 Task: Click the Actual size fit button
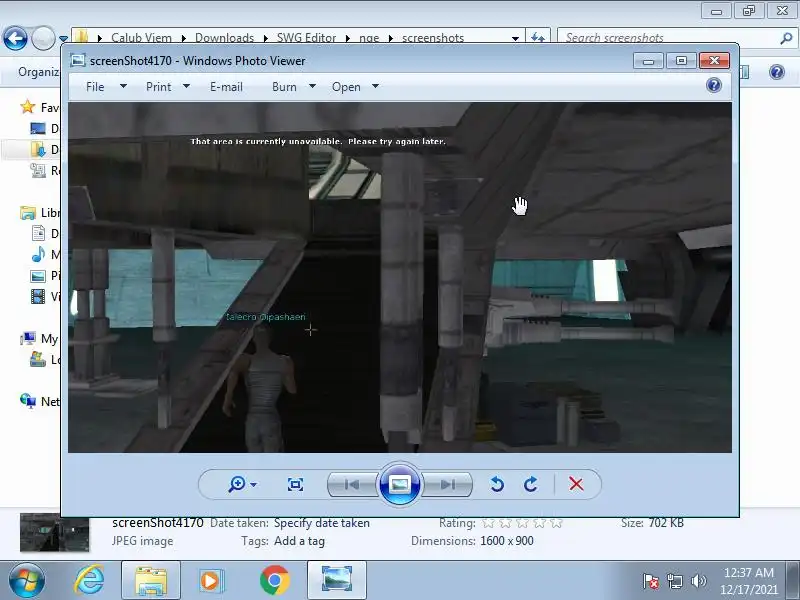click(x=295, y=484)
